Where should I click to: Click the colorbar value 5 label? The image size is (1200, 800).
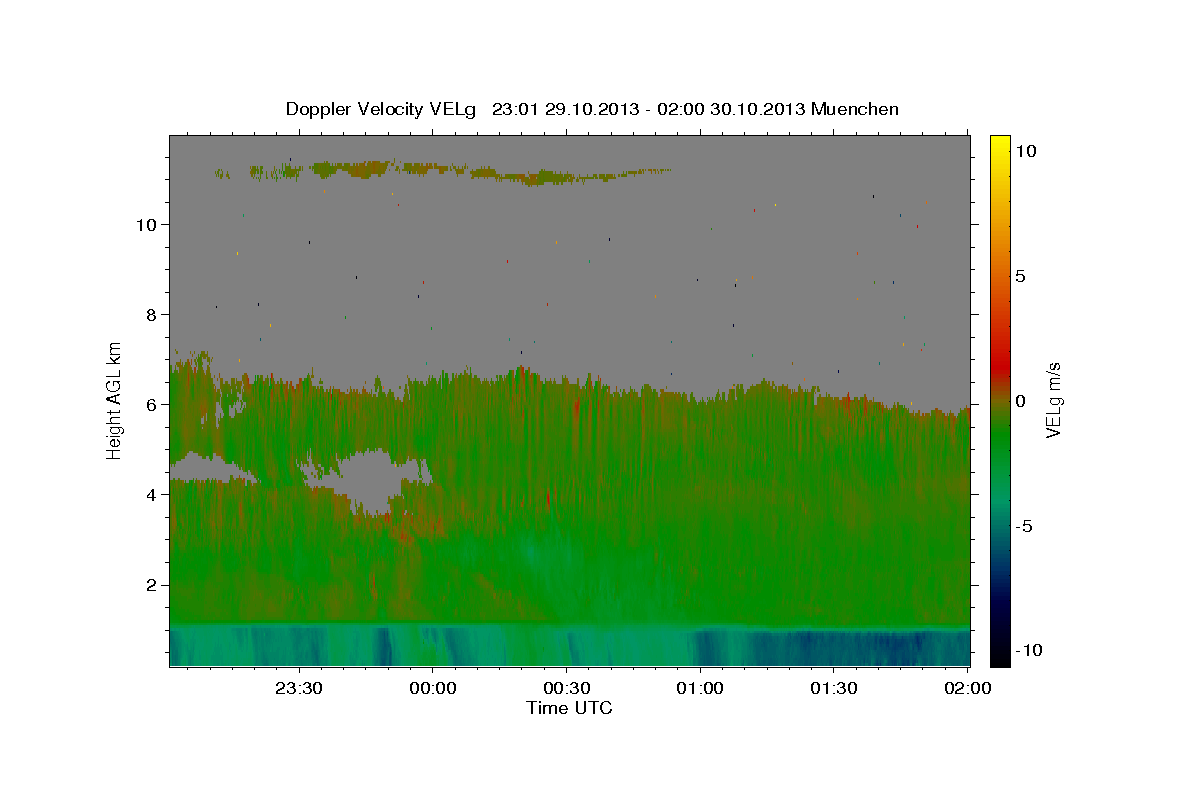[1020, 276]
